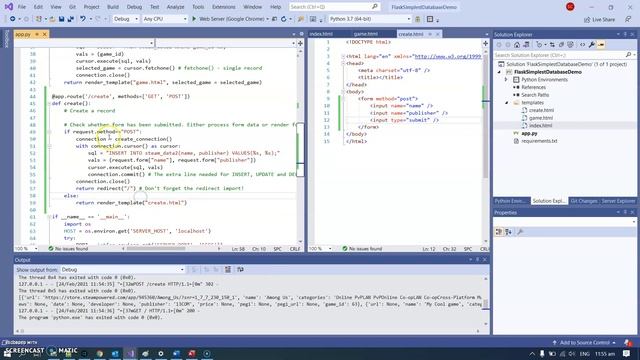
Task: Select index.html in Solution Explorer
Action: pyautogui.click(x=540, y=125)
